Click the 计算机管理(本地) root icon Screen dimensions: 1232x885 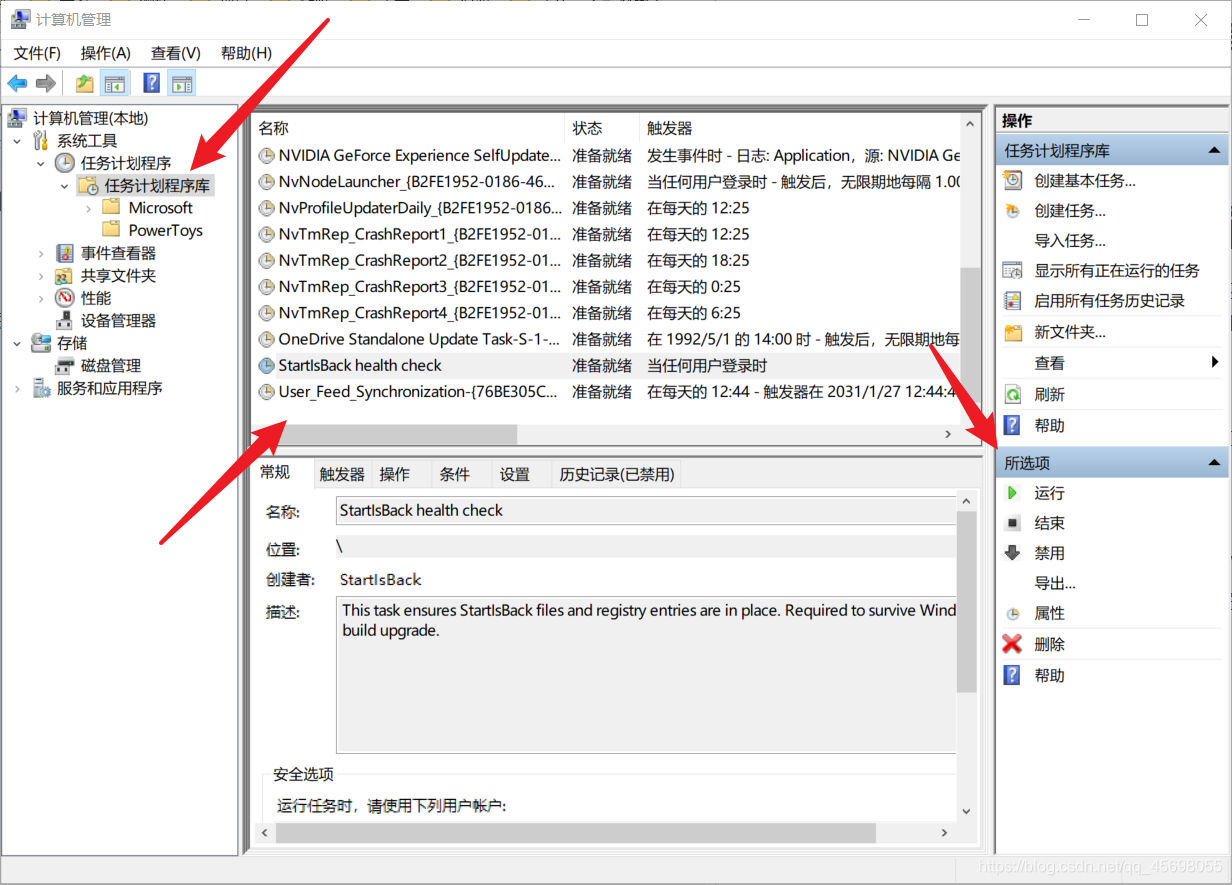click(17, 118)
